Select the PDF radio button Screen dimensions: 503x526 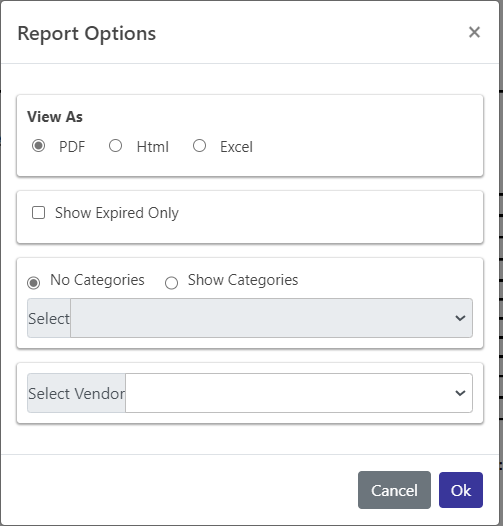pos(39,146)
